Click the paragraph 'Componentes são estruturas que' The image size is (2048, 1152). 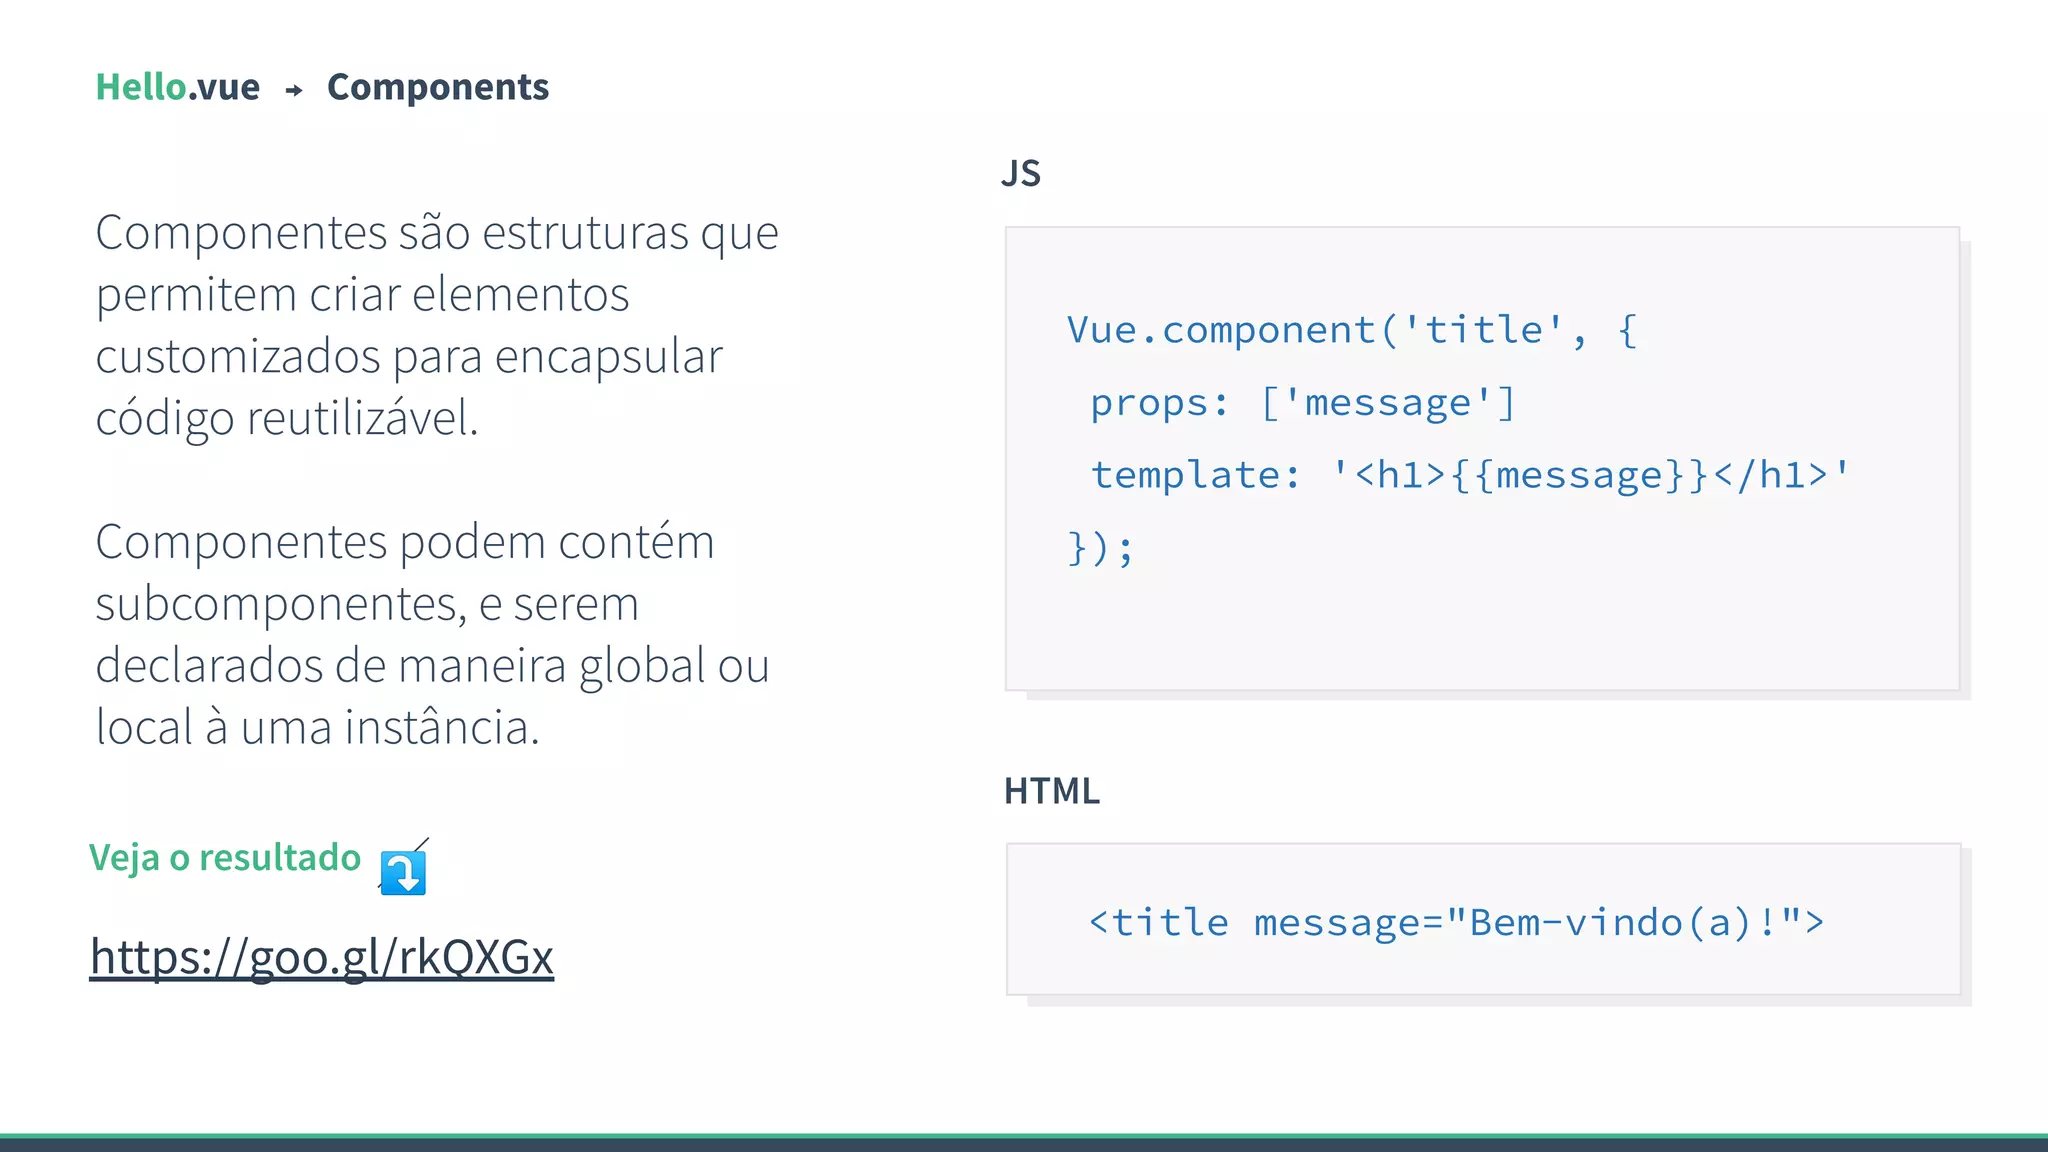point(437,325)
